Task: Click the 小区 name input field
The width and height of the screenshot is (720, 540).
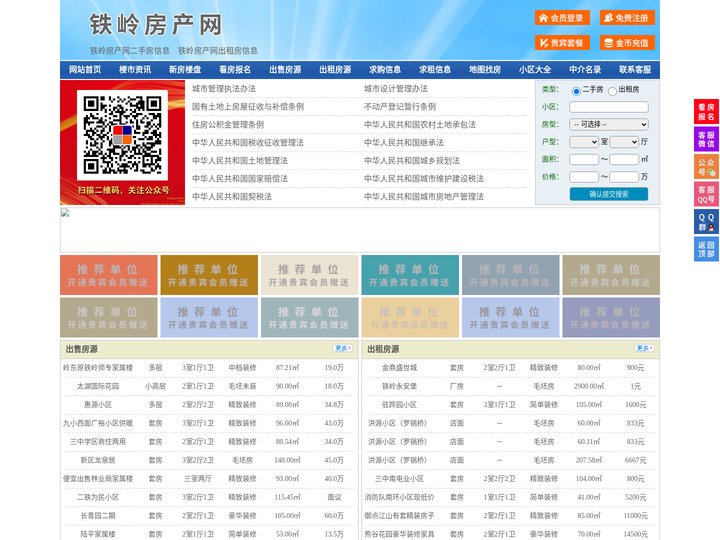Action: point(609,107)
